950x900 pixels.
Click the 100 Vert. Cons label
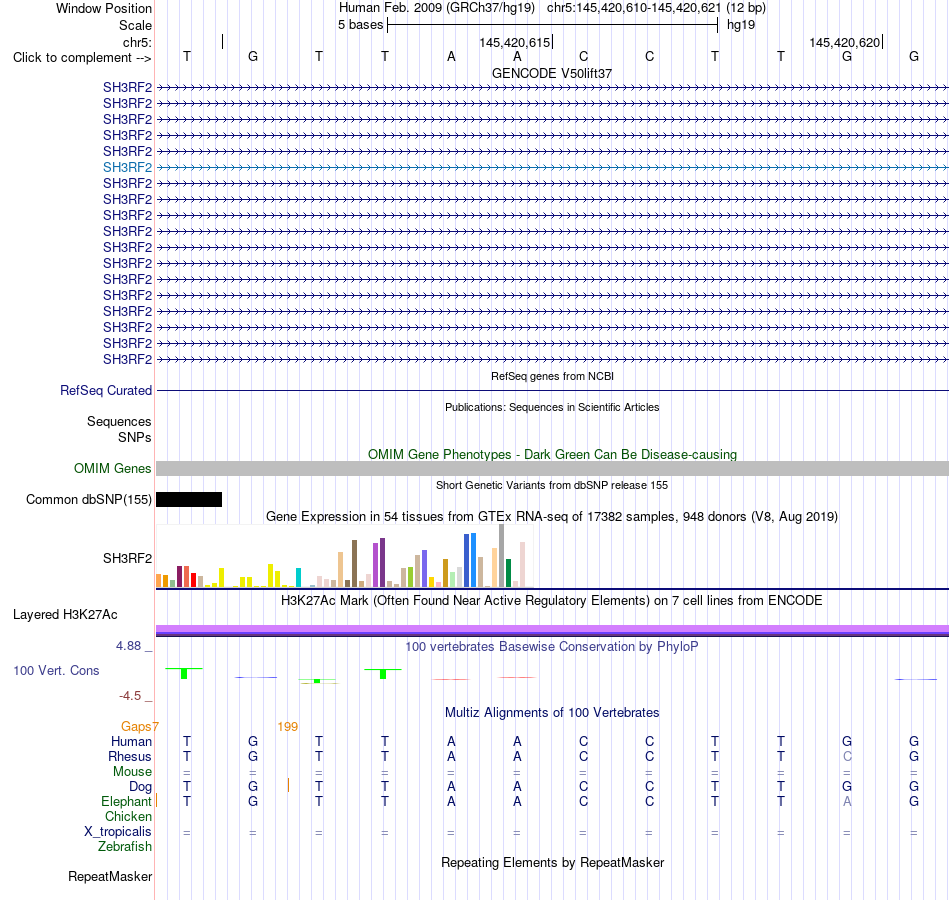pos(56,670)
